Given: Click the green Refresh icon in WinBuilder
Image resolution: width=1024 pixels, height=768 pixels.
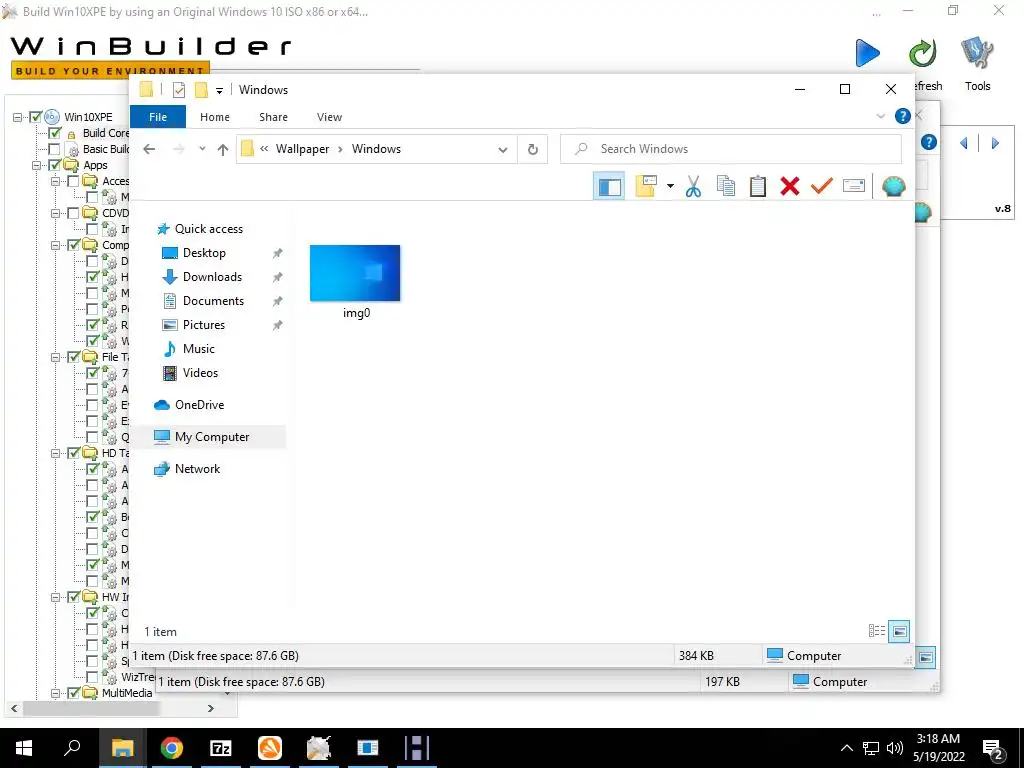Looking at the screenshot, I should pyautogui.click(x=923, y=53).
